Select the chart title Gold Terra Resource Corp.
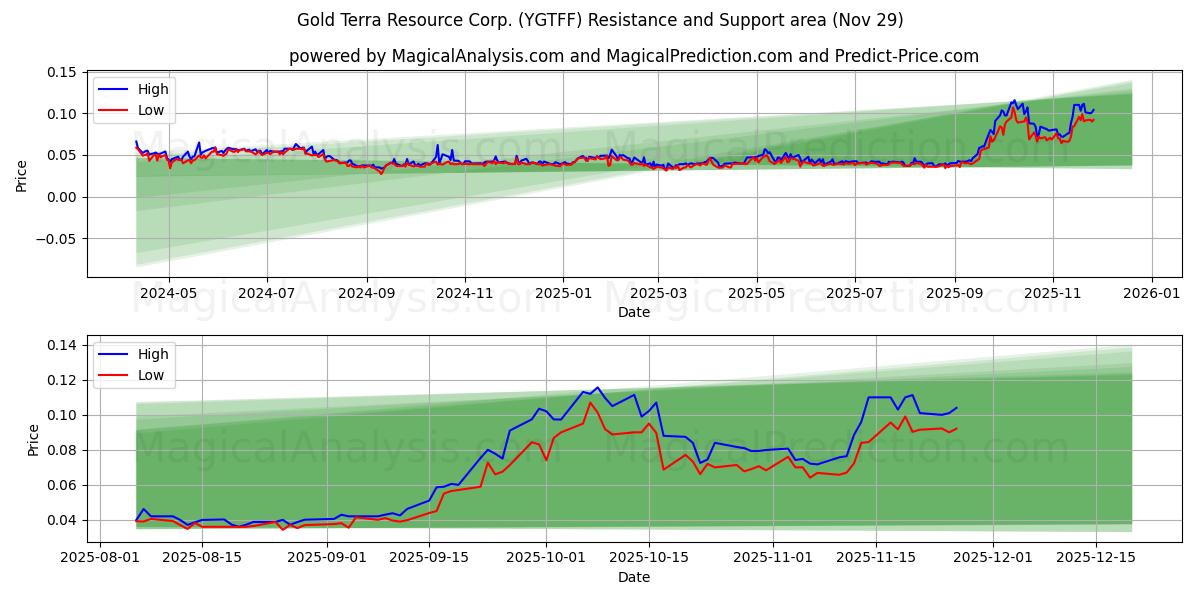This screenshot has width=1200, height=600. [405, 19]
